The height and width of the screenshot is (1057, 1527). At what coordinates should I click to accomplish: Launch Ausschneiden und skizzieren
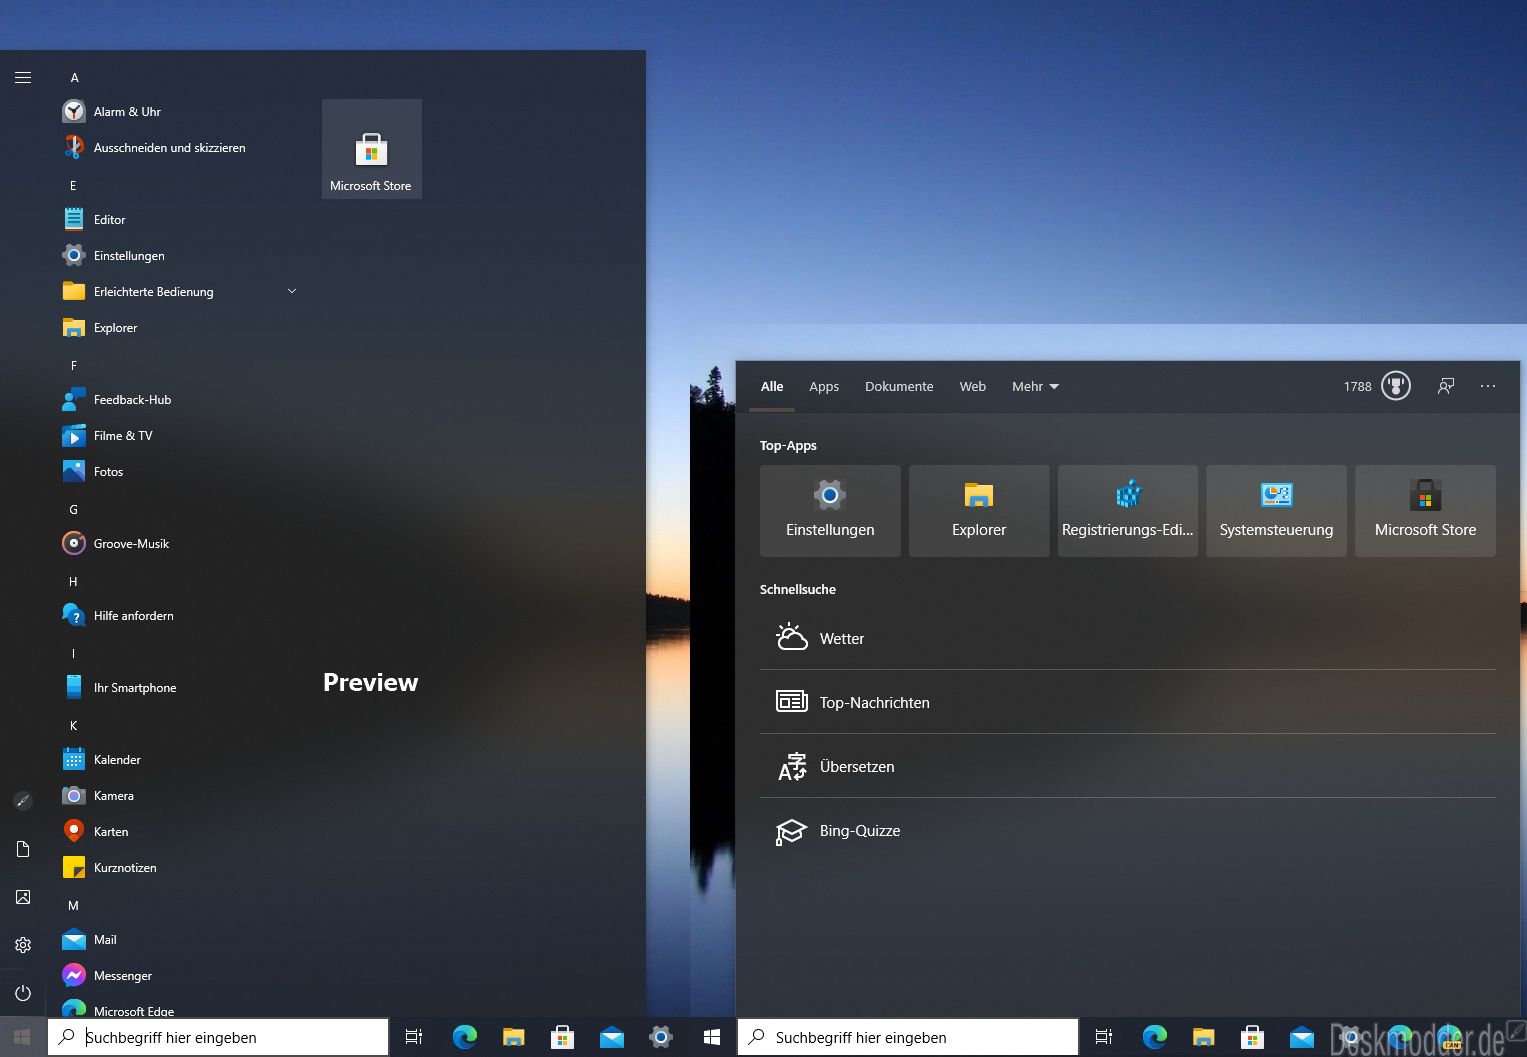180,148
